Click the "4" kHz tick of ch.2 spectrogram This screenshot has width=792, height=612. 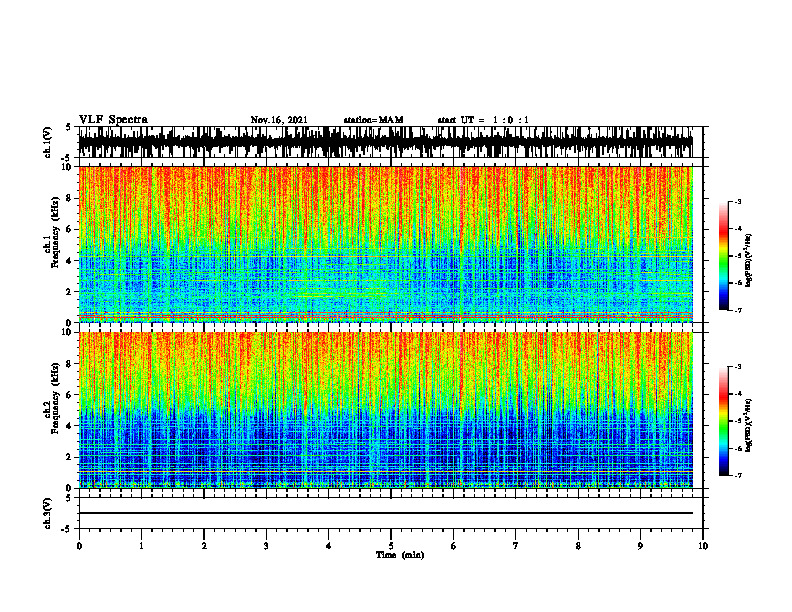click(x=70, y=426)
